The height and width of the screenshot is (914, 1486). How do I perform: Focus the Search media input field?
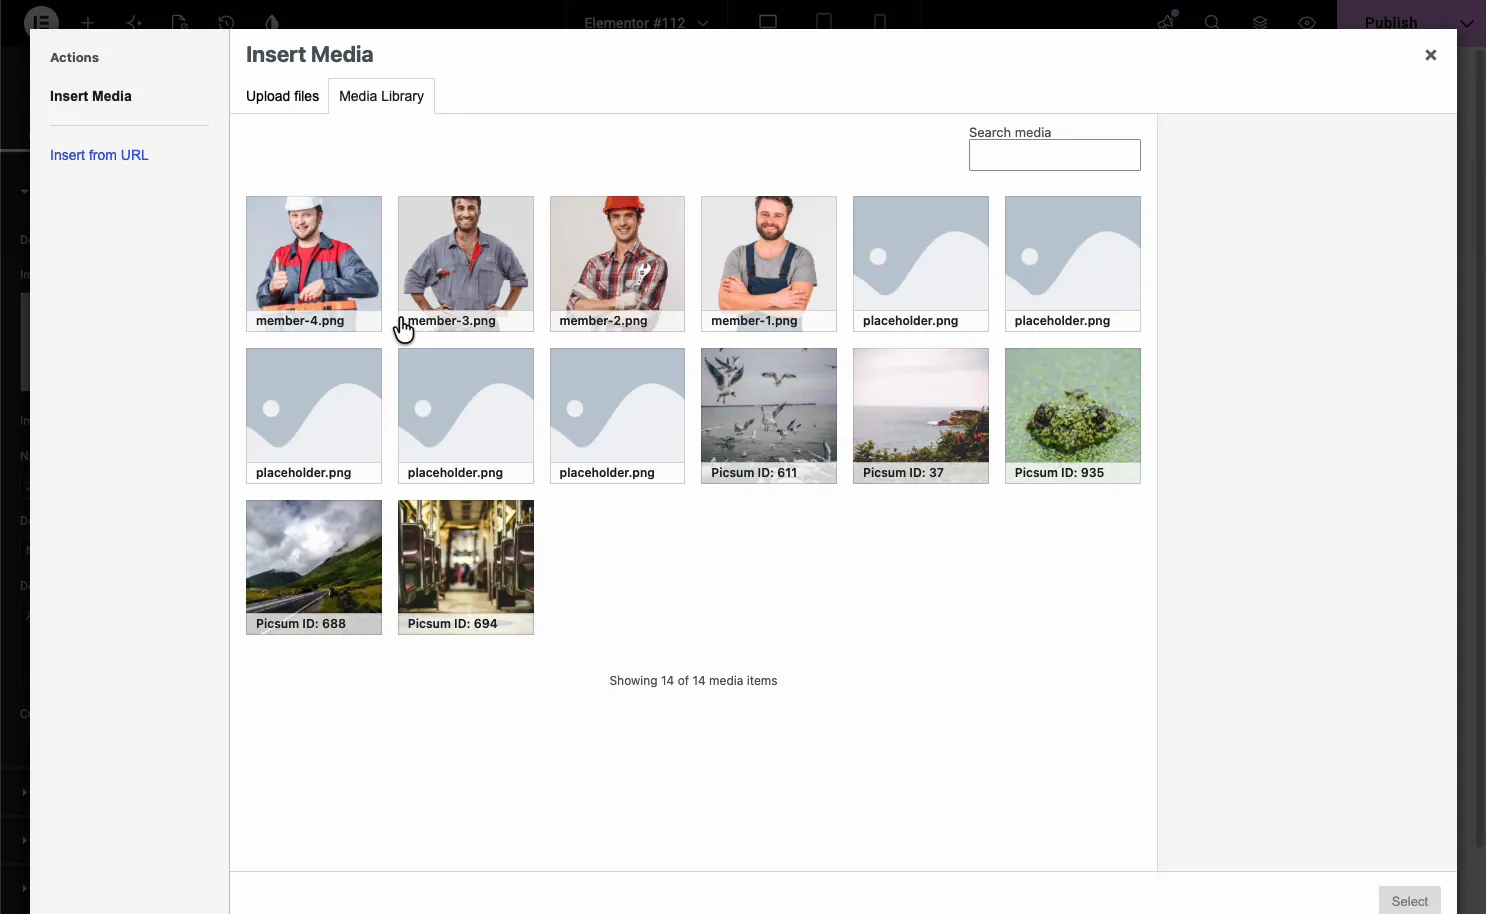(1055, 155)
